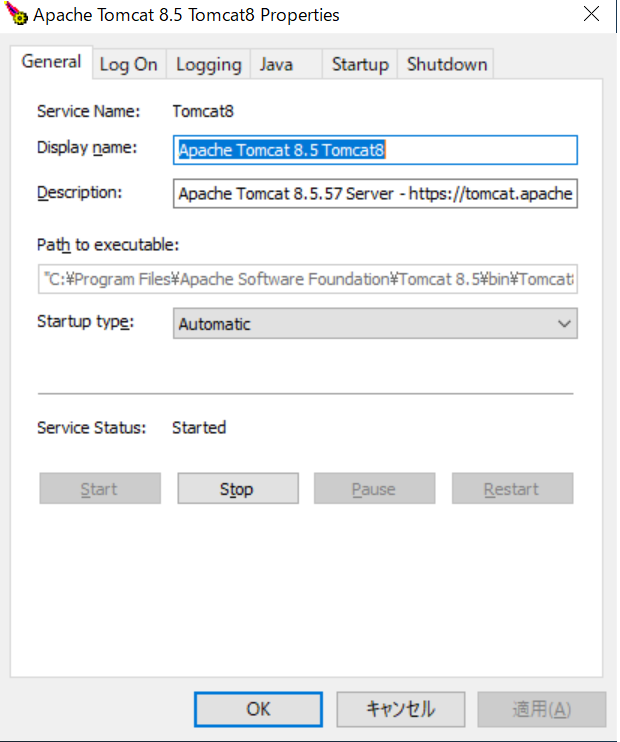Click the Service Status label
Screen dimensions: 620x742
(92, 428)
